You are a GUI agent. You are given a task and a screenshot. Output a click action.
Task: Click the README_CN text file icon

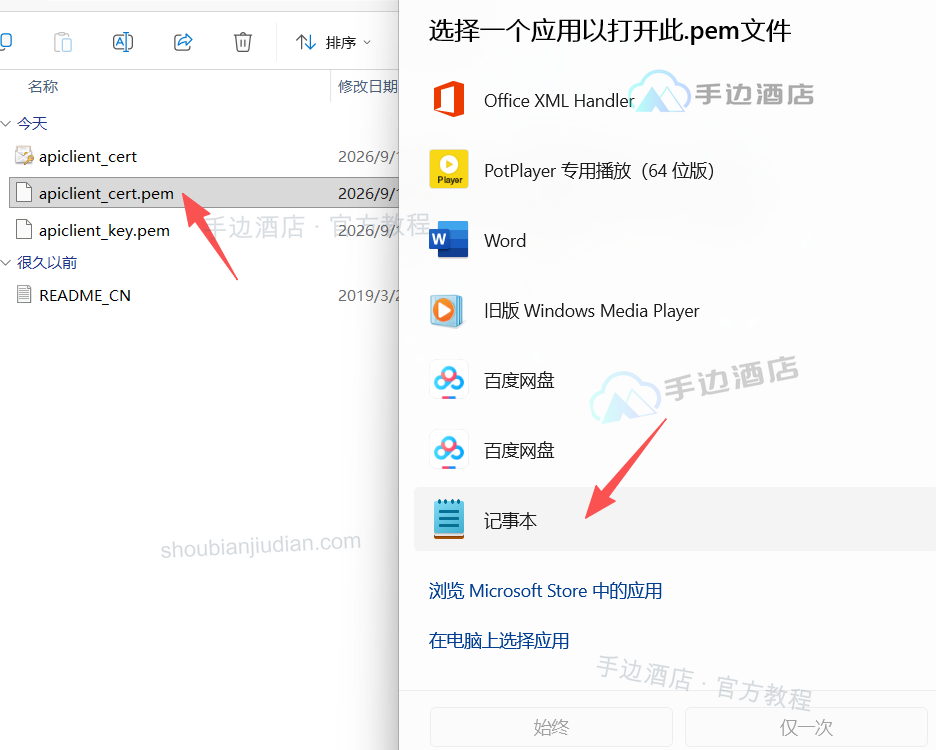tap(24, 294)
